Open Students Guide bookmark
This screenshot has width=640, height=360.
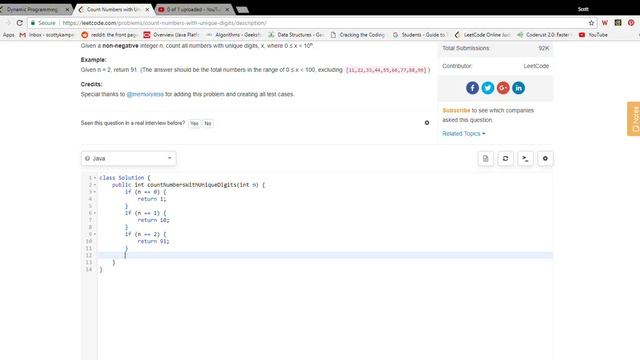click(x=421, y=35)
